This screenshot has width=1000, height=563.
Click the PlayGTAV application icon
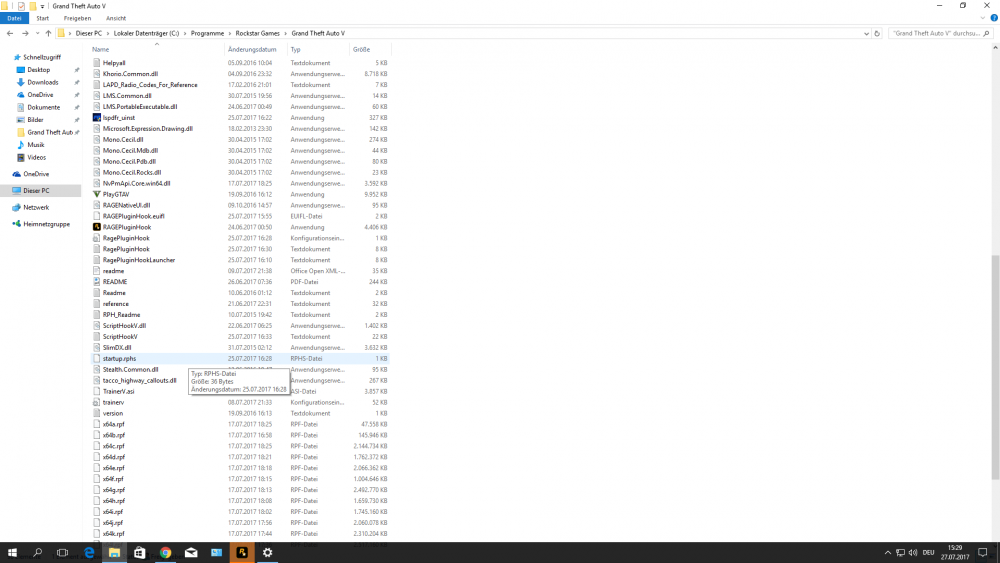pyautogui.click(x=97, y=194)
